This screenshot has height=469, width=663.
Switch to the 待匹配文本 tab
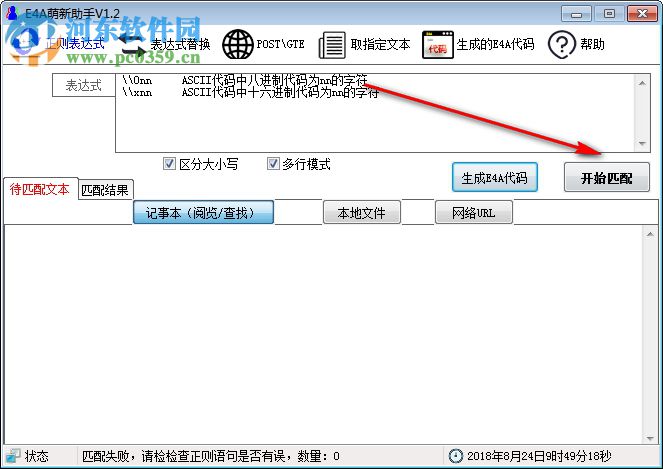coord(40,189)
